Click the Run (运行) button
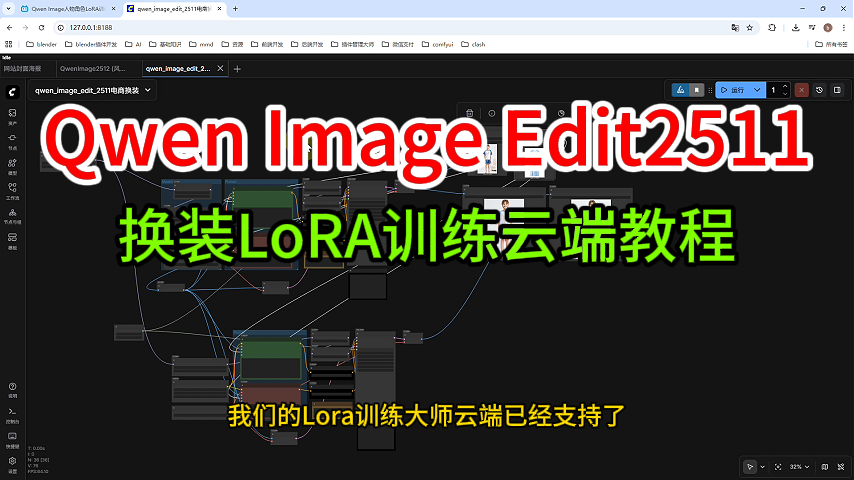 pyautogui.click(x=733, y=90)
